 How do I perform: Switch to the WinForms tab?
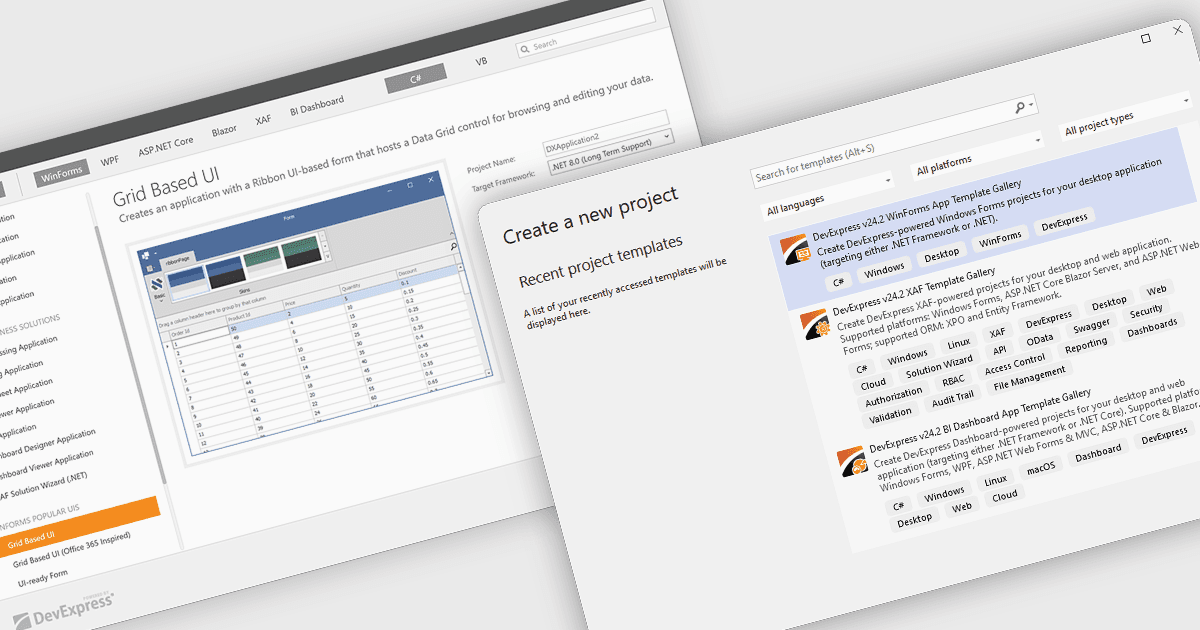[62, 175]
